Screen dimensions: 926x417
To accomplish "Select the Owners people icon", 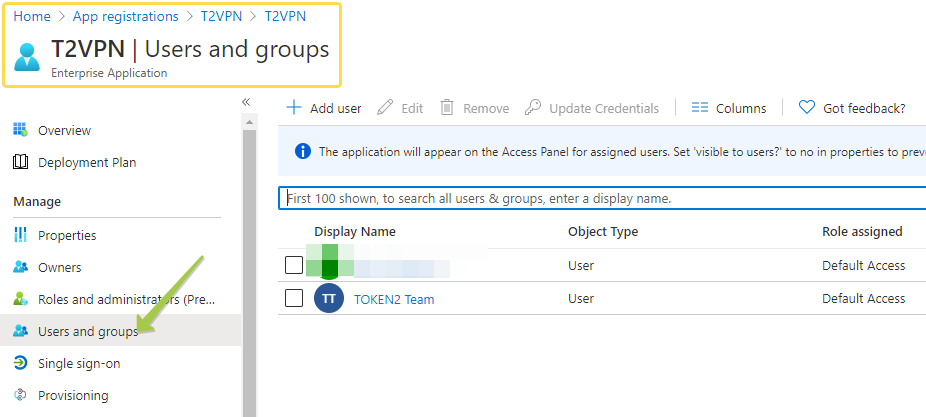I will pyautogui.click(x=20, y=267).
